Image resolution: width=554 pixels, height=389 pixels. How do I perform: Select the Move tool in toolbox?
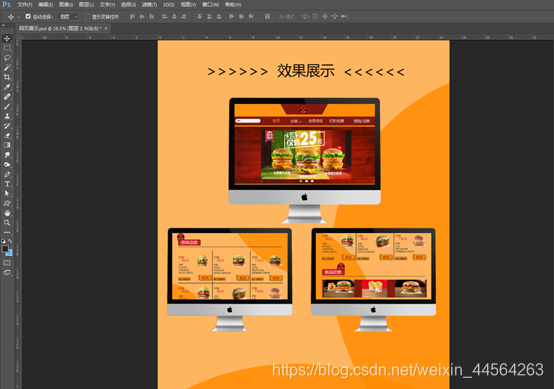point(7,38)
